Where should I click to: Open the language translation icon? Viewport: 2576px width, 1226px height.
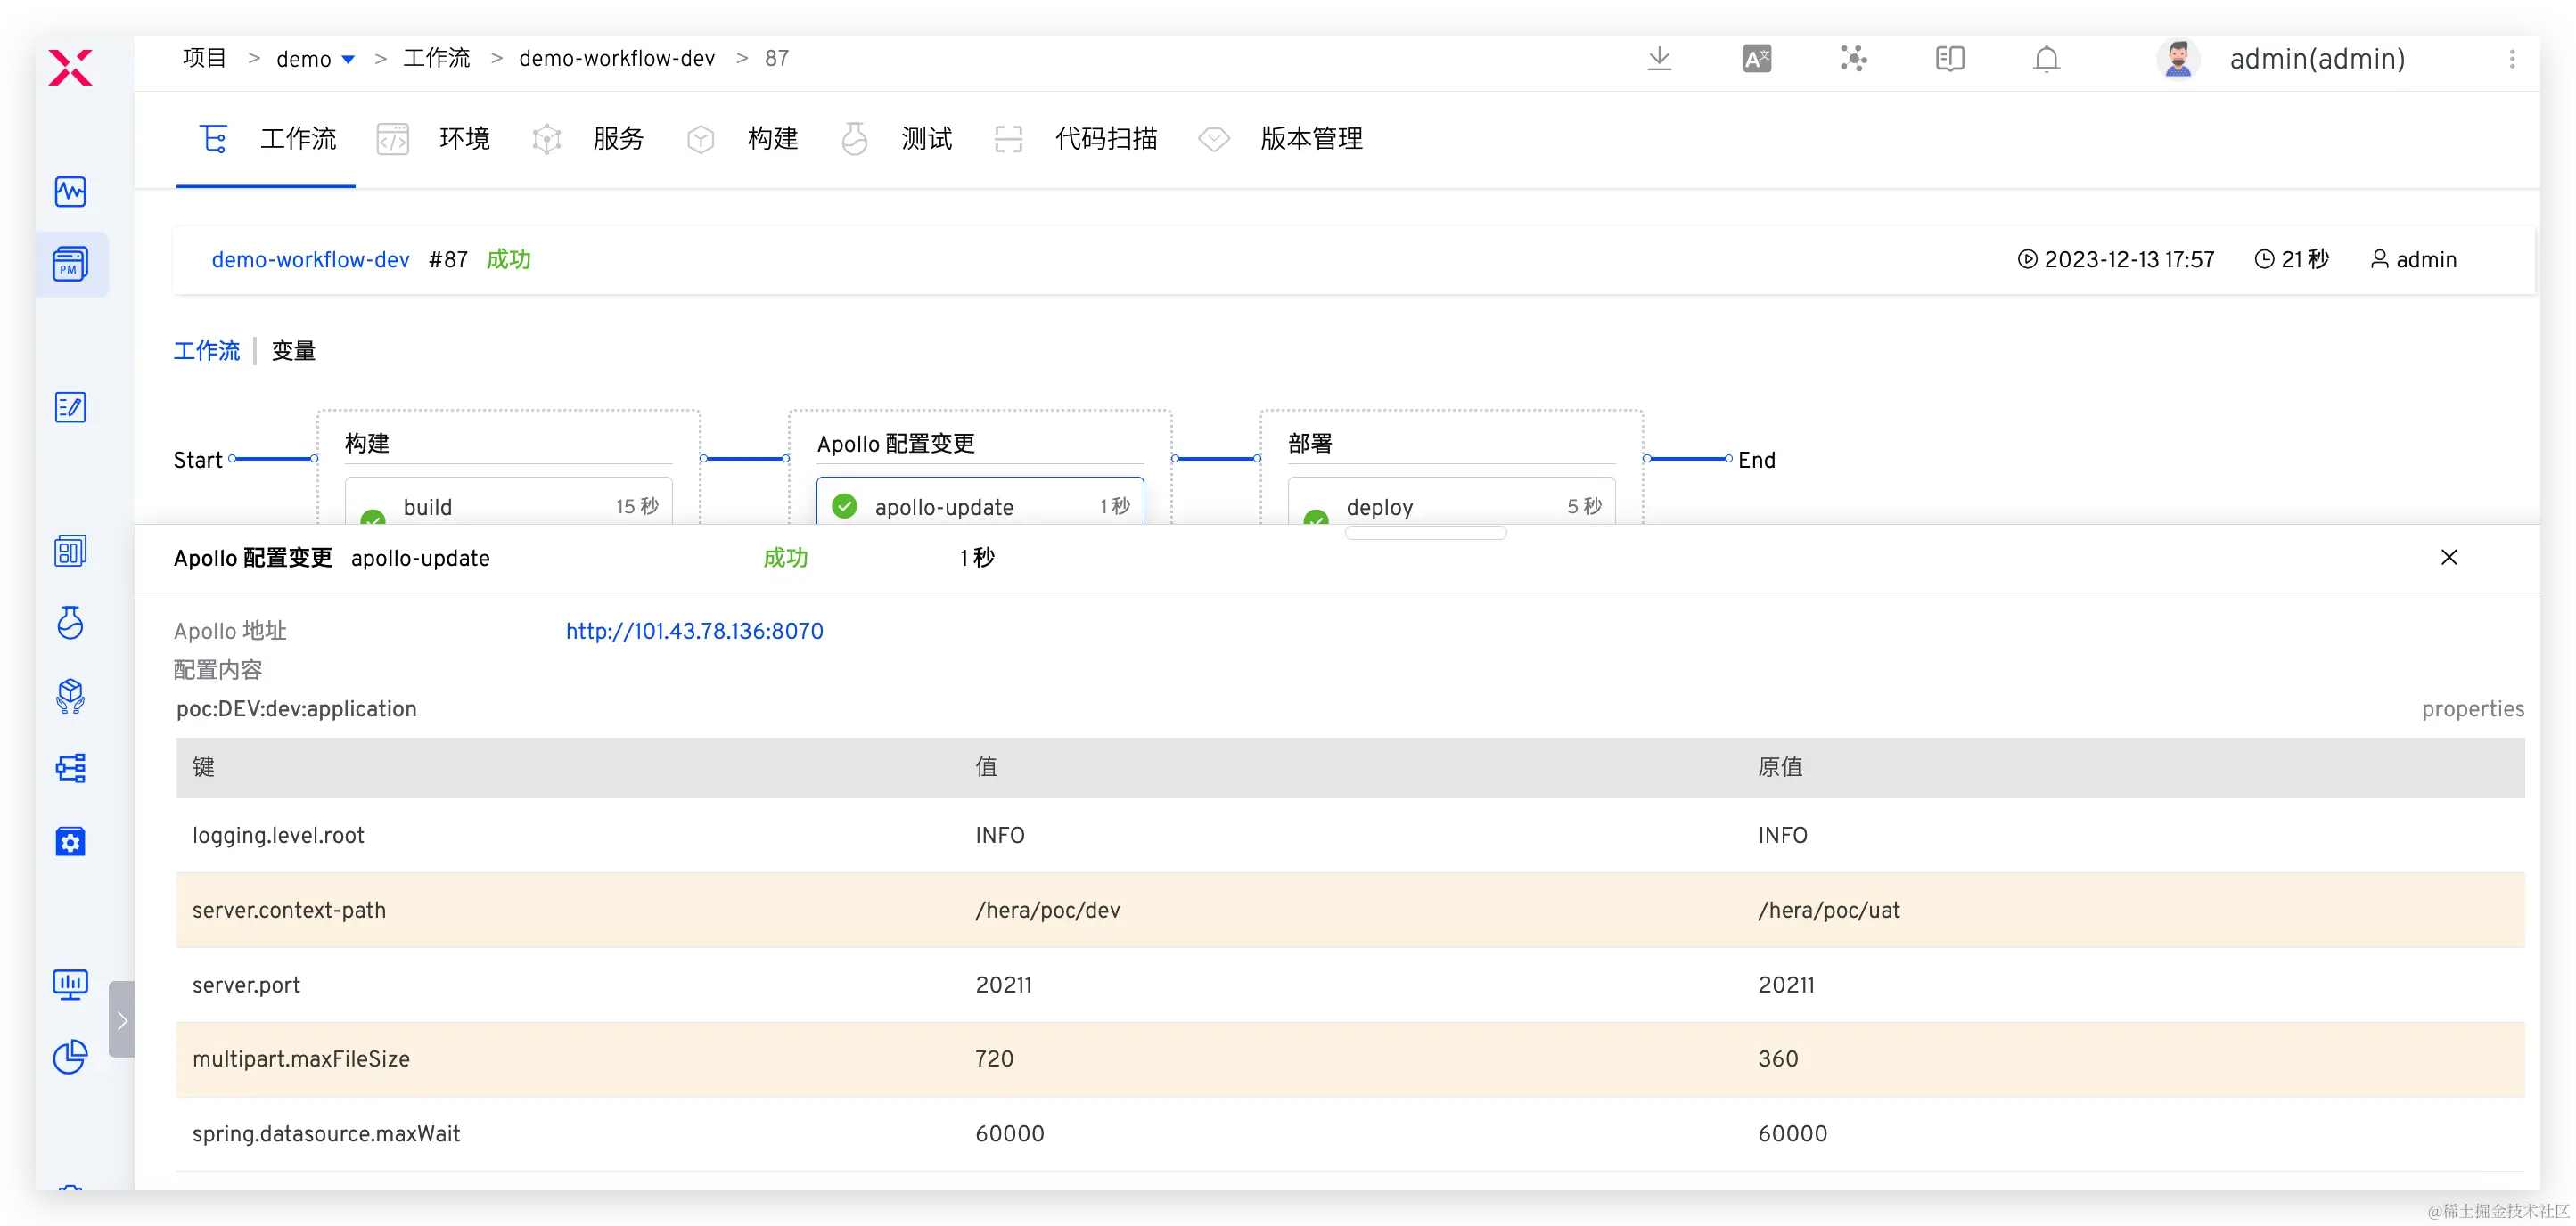[1756, 59]
